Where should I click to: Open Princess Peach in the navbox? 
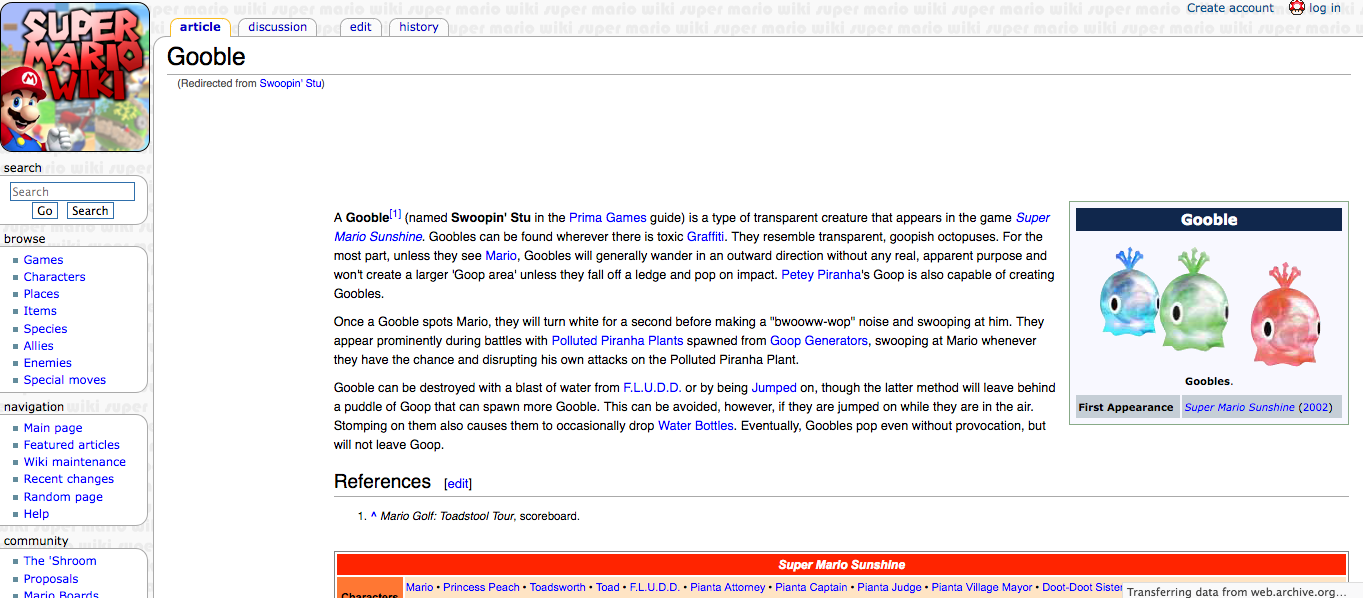tap(482, 587)
